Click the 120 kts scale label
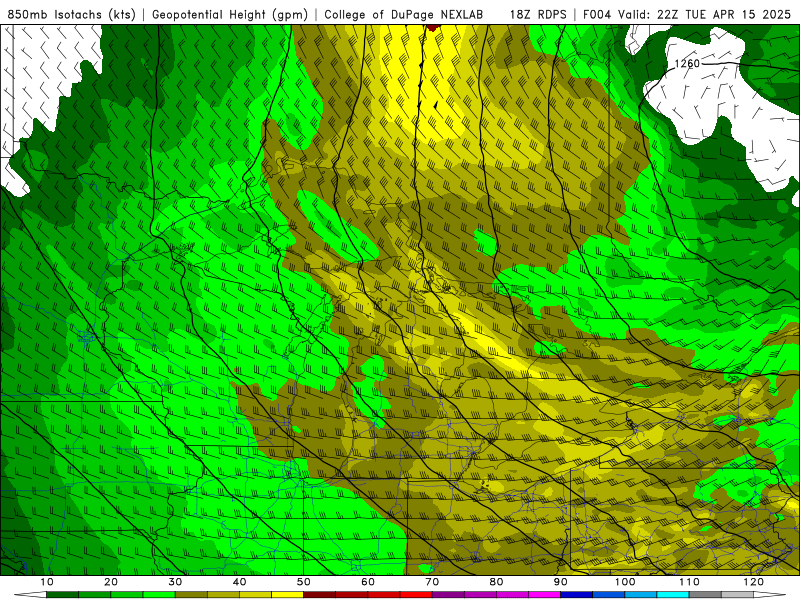This screenshot has height=600, width=800. tap(754, 582)
